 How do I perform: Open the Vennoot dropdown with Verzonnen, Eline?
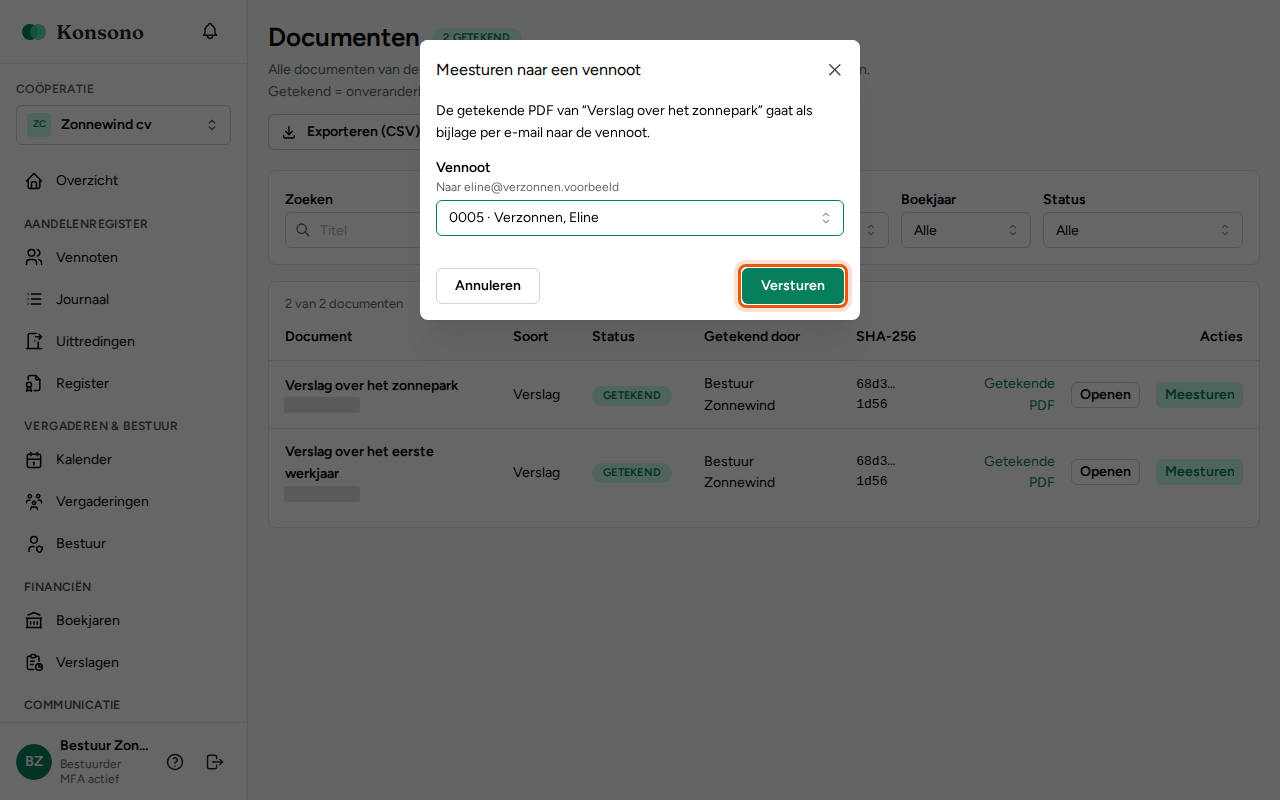click(x=640, y=218)
